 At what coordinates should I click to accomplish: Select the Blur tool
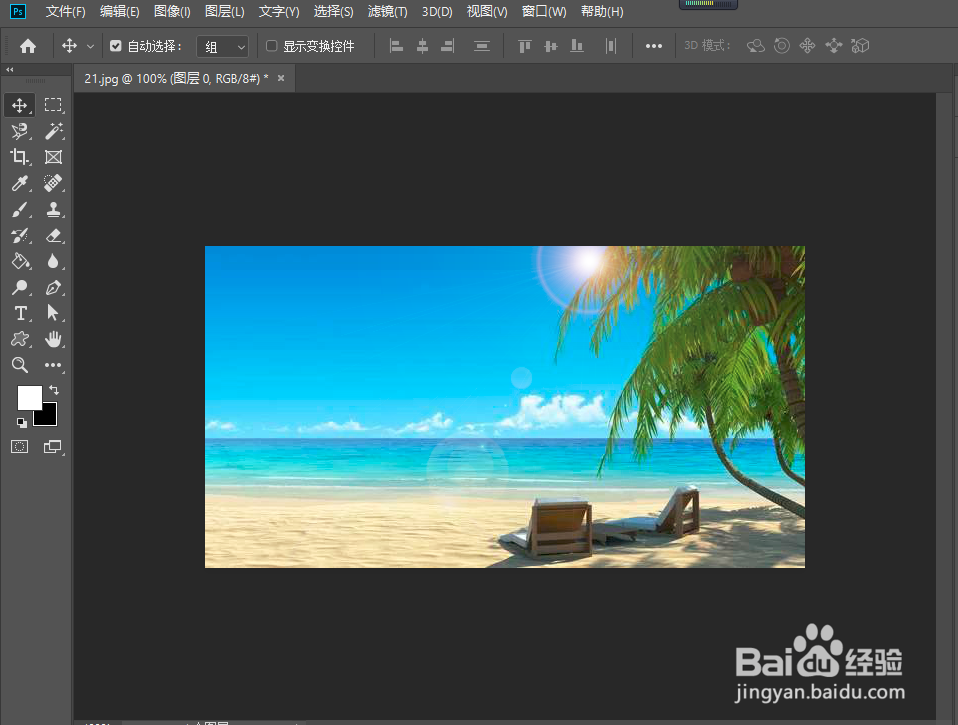click(x=53, y=261)
